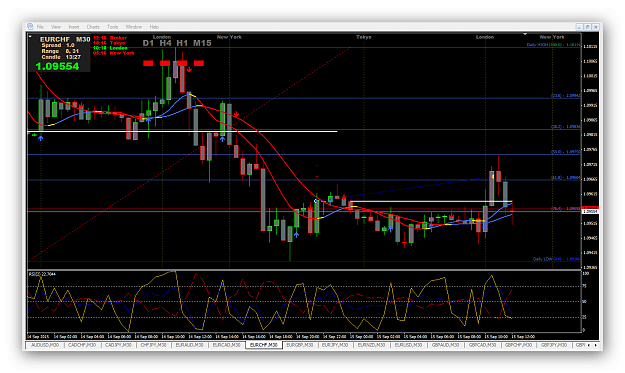The image size is (625, 373).
Task: Click the red indicator box under H4
Action: pos(165,63)
